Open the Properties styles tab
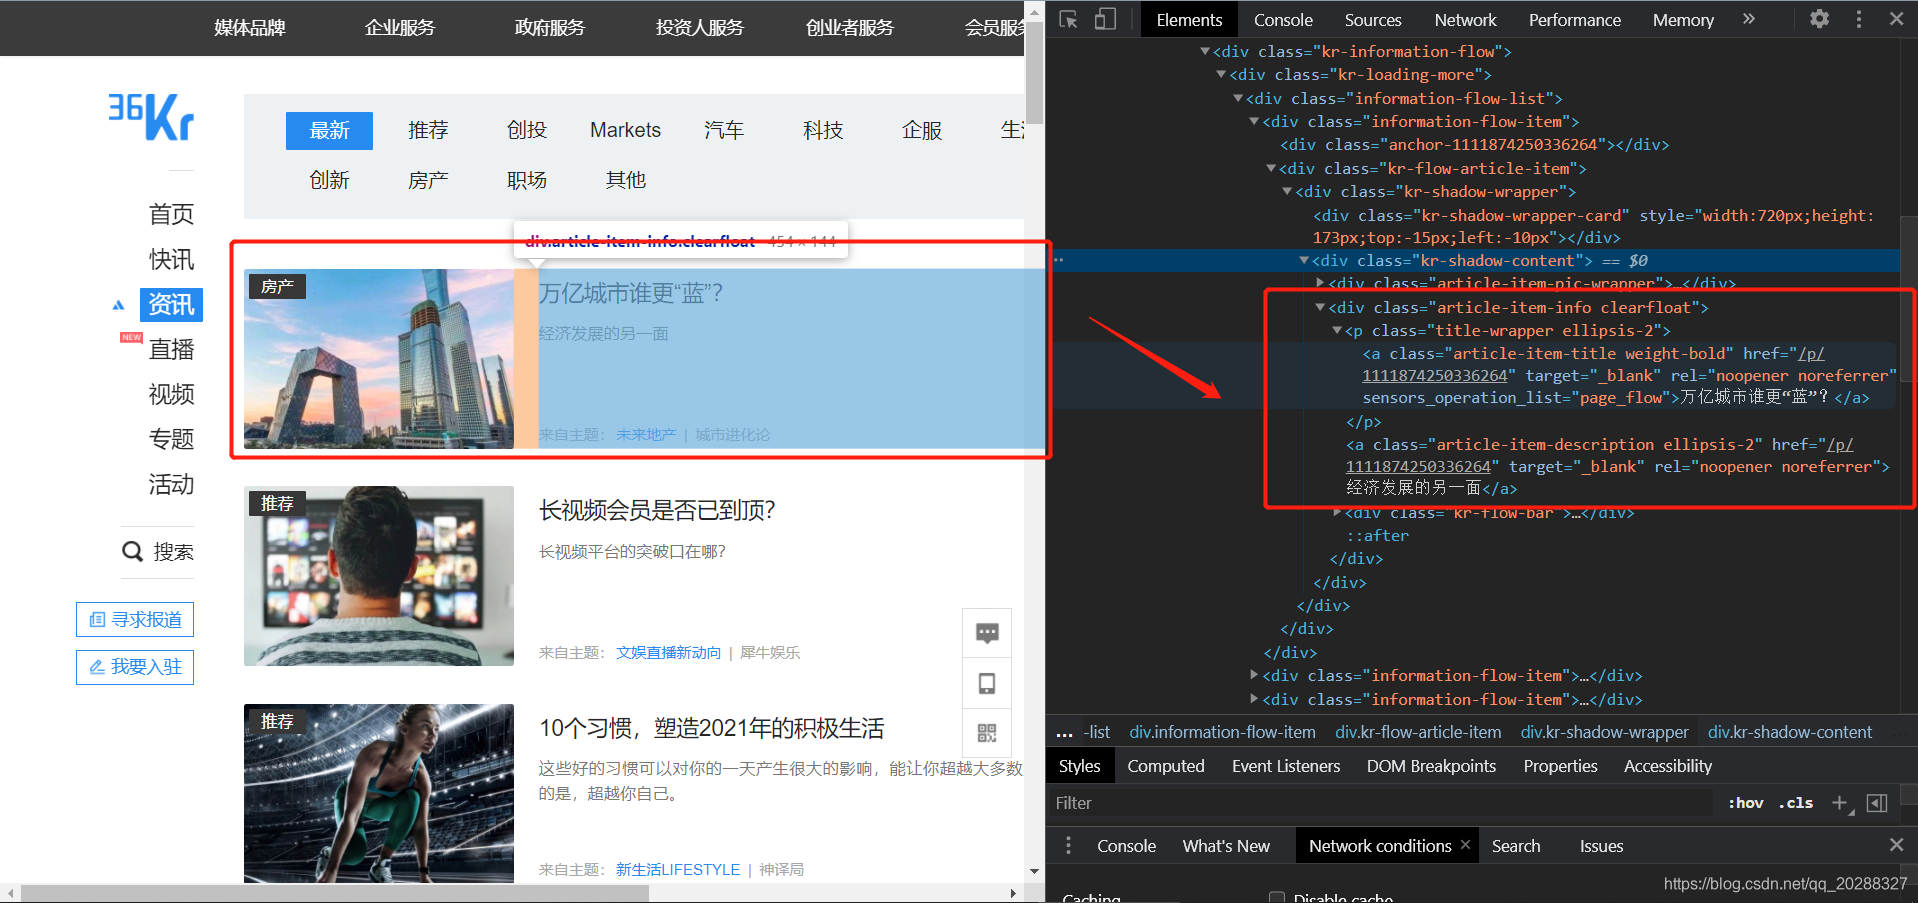Screen dimensions: 1918x903 [1560, 766]
